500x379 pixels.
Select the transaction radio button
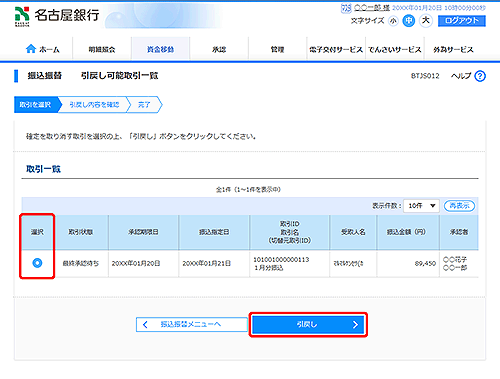[37, 263]
